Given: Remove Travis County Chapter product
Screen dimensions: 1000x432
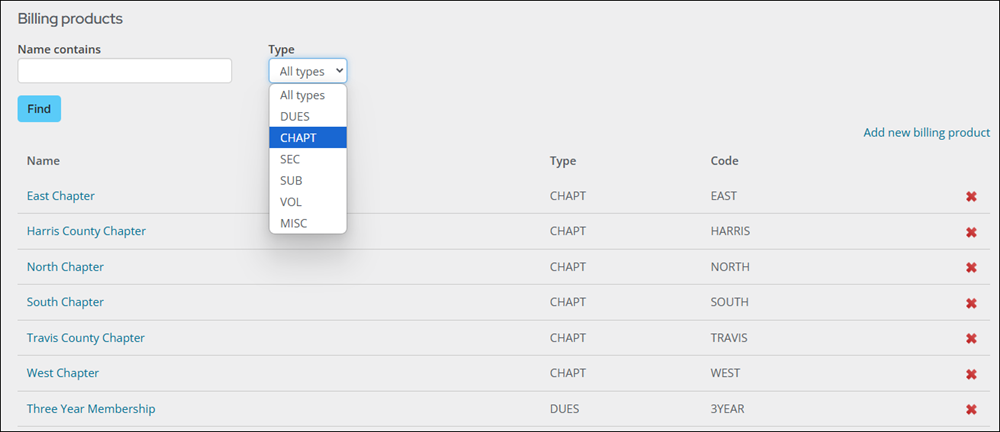Looking at the screenshot, I should tap(971, 338).
